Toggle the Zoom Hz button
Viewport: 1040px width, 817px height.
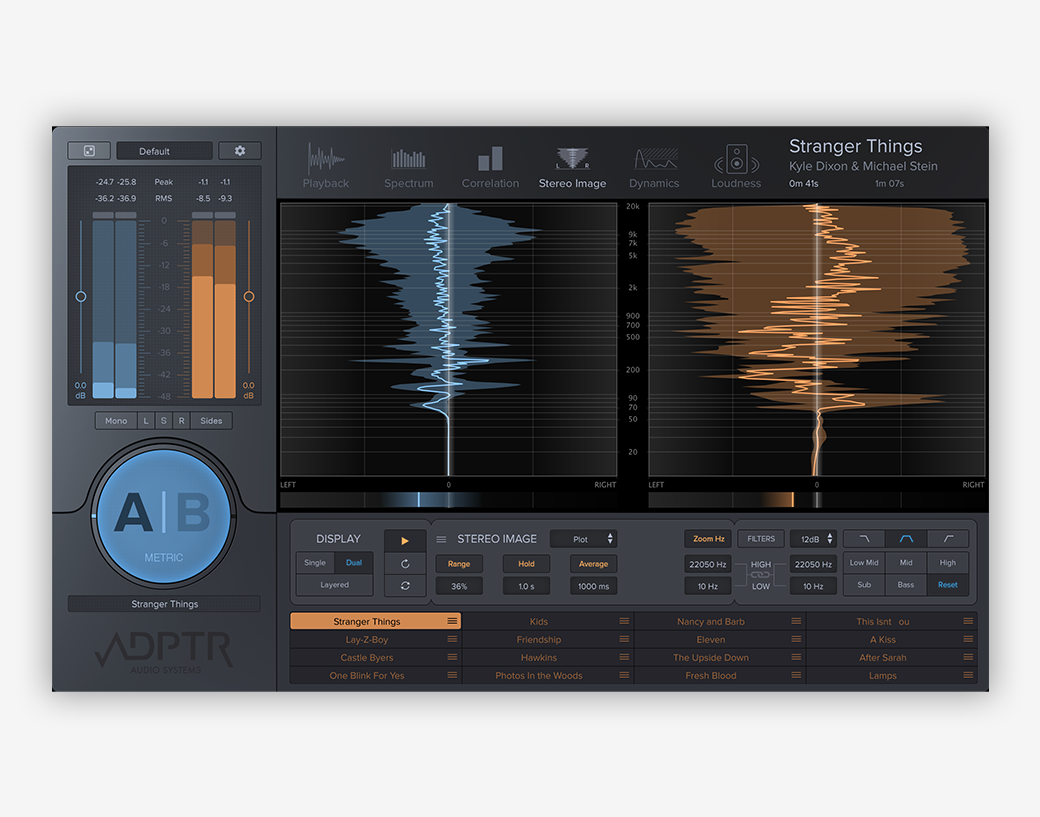pos(708,538)
